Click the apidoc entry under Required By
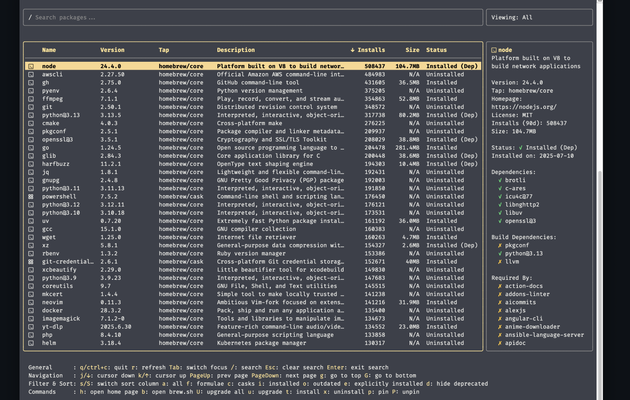 [515, 343]
